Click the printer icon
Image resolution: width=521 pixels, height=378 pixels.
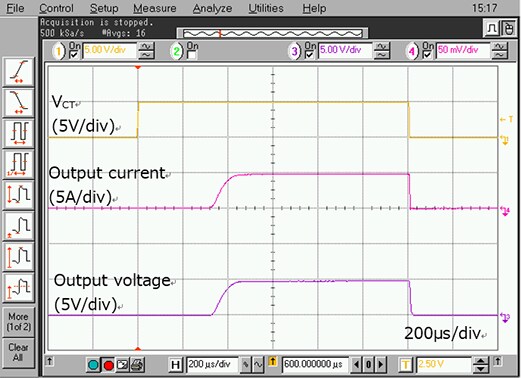coord(137,365)
